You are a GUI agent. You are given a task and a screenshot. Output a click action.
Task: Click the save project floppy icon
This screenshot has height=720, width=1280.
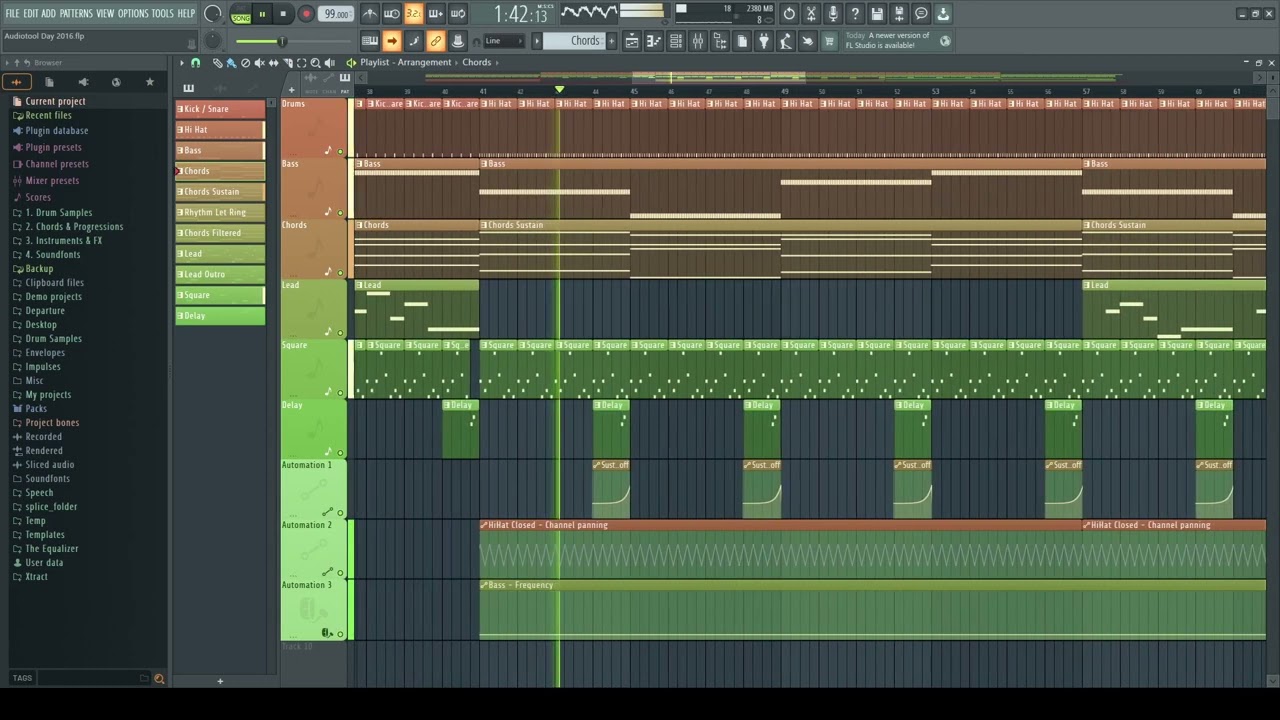877,14
